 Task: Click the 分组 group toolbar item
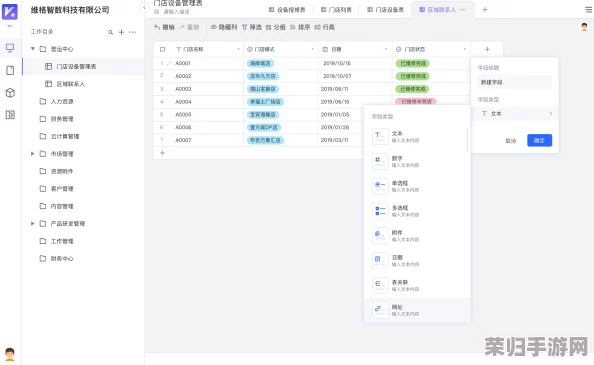[x=275, y=27]
